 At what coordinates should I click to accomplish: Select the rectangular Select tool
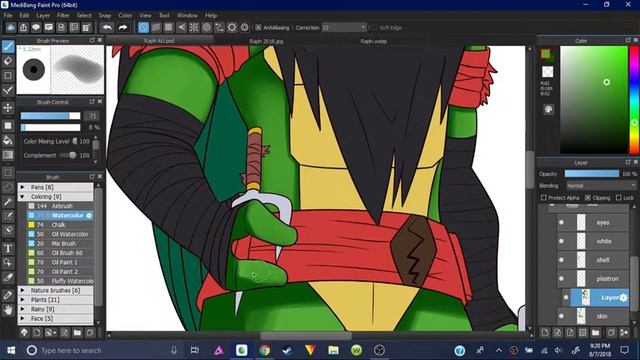click(x=8, y=173)
